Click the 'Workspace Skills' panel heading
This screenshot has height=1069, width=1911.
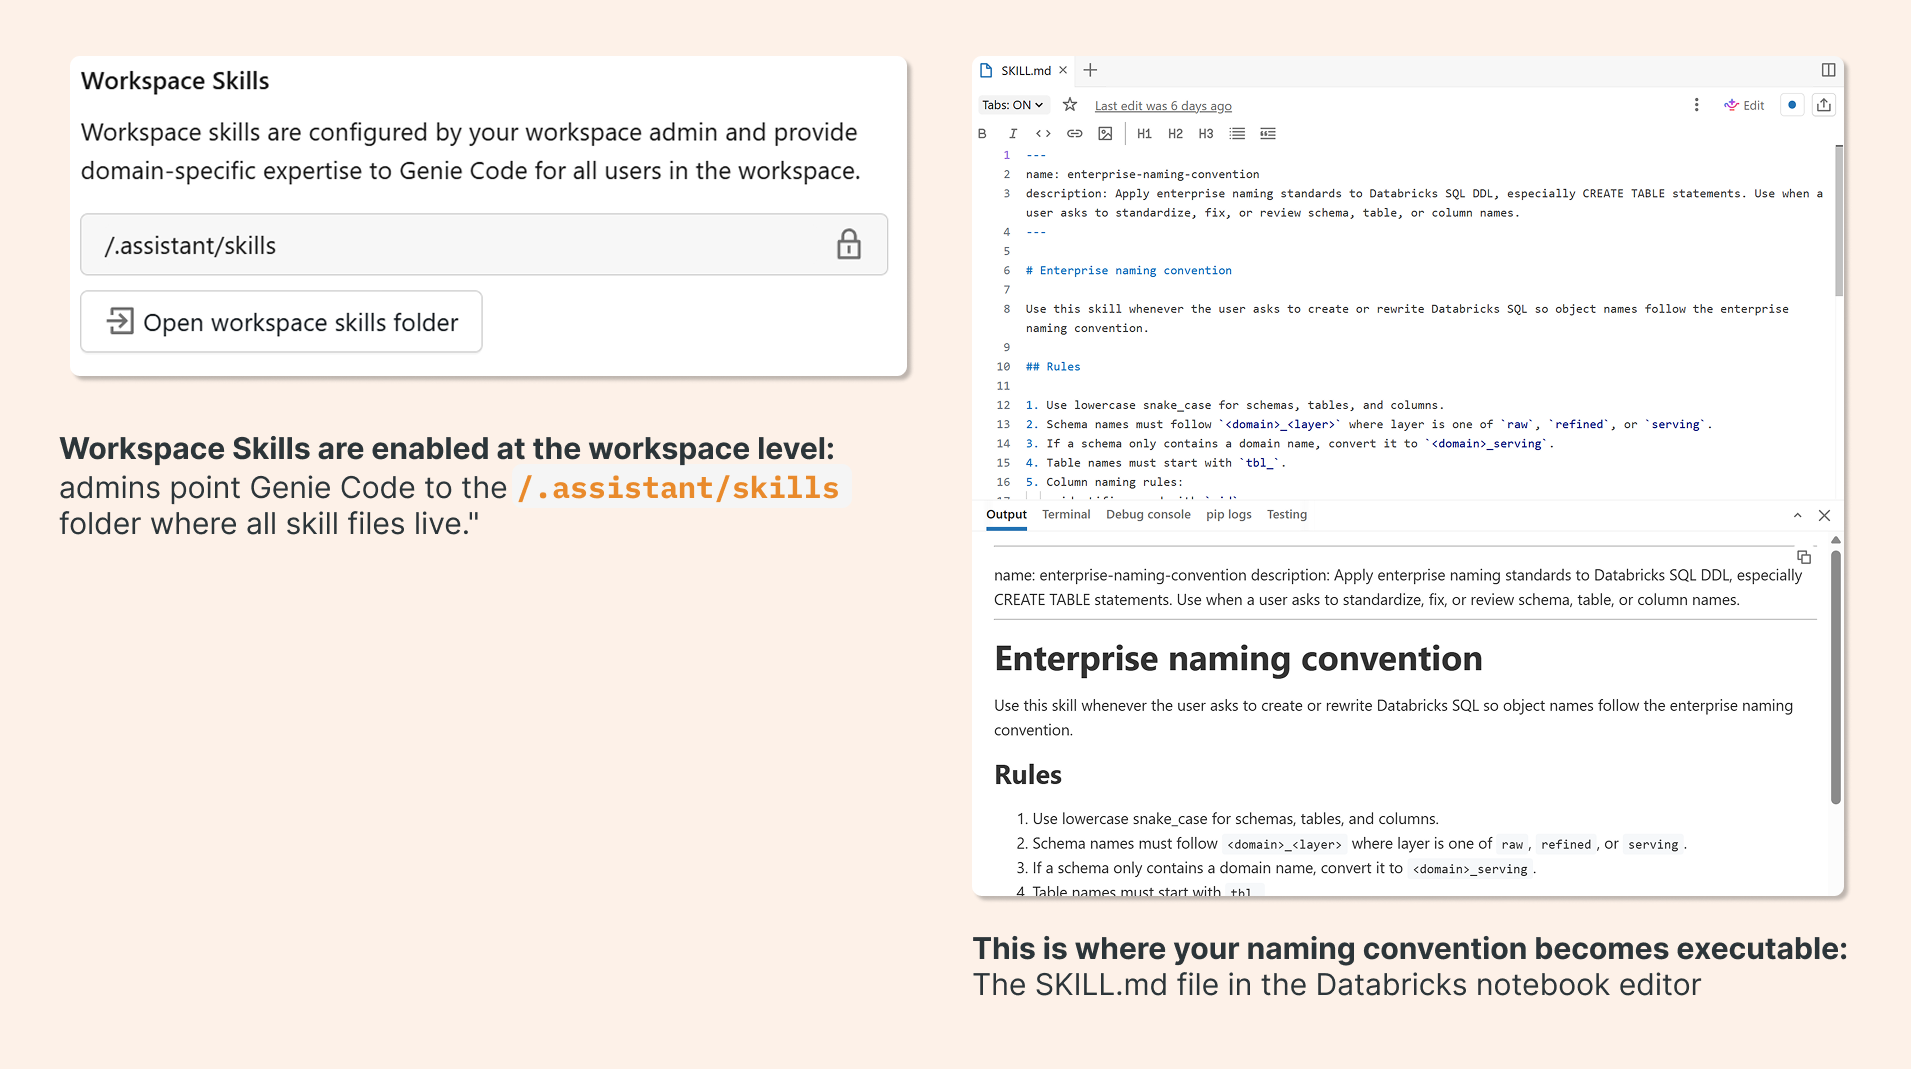point(175,81)
